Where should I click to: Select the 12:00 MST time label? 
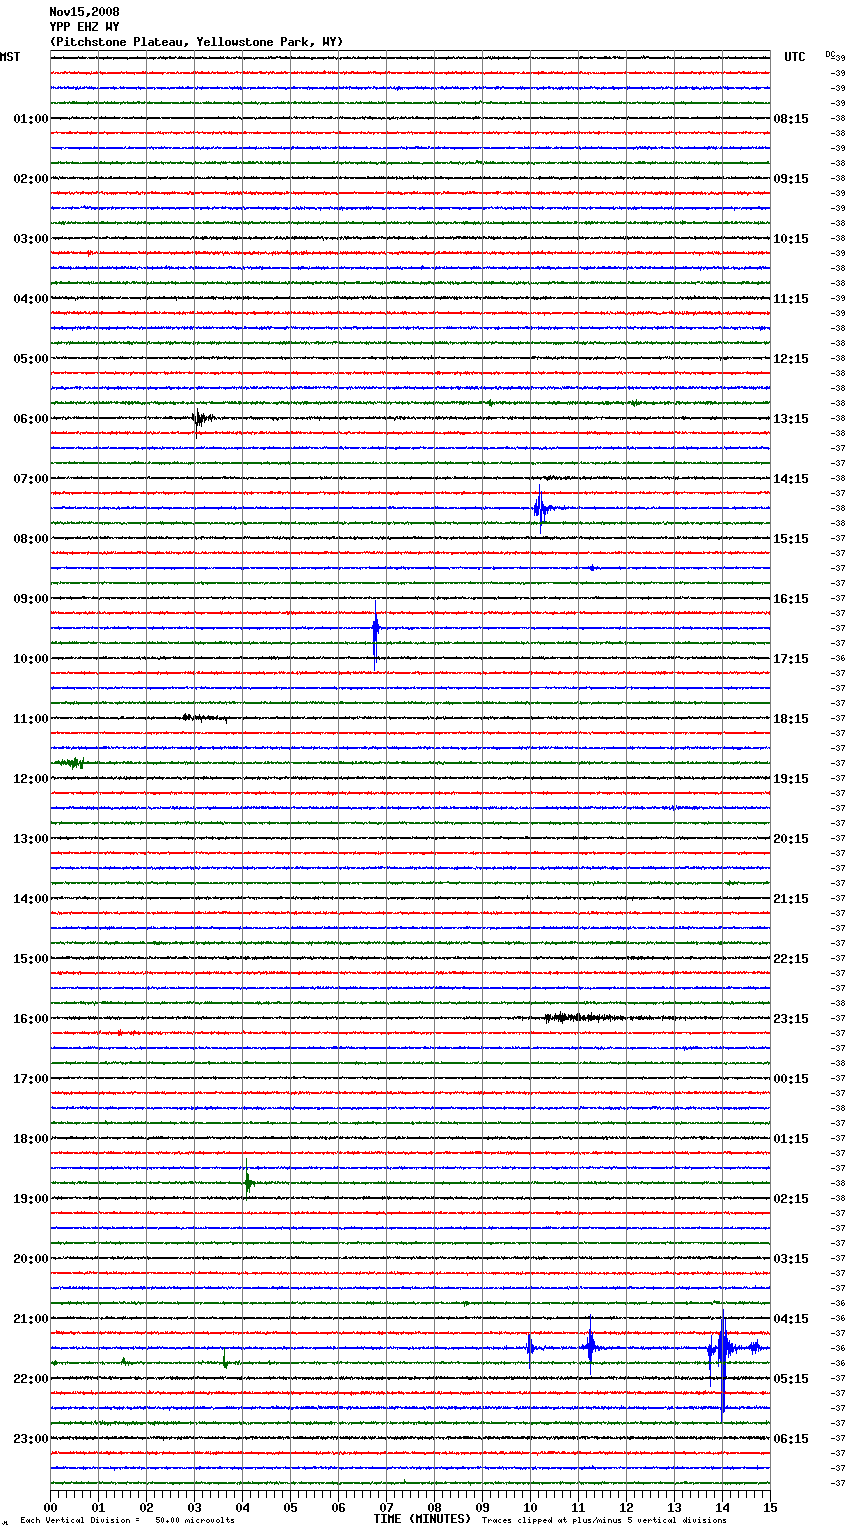click(x=30, y=779)
